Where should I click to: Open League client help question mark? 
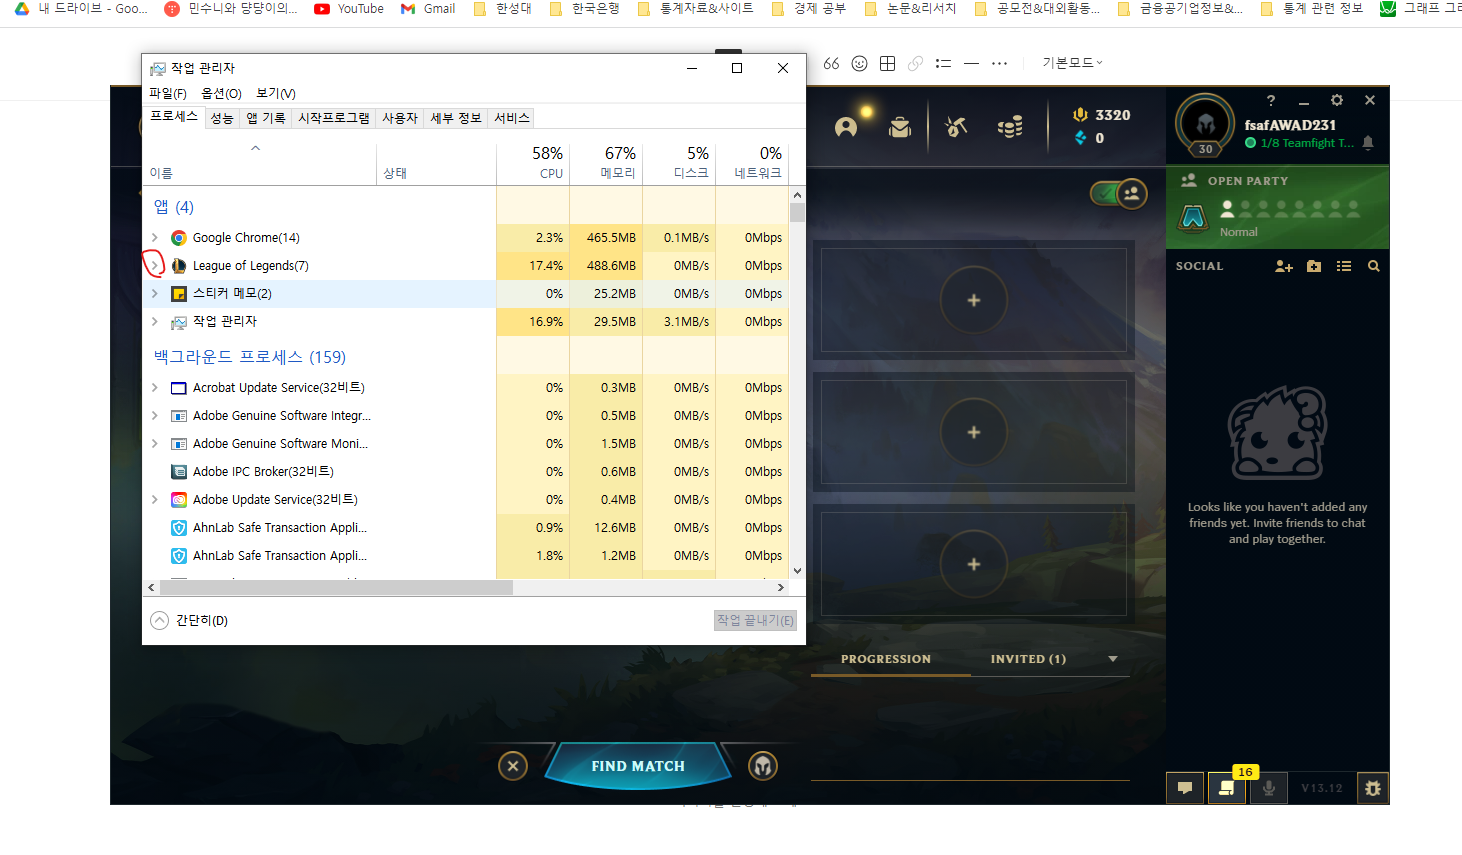pos(1271,100)
